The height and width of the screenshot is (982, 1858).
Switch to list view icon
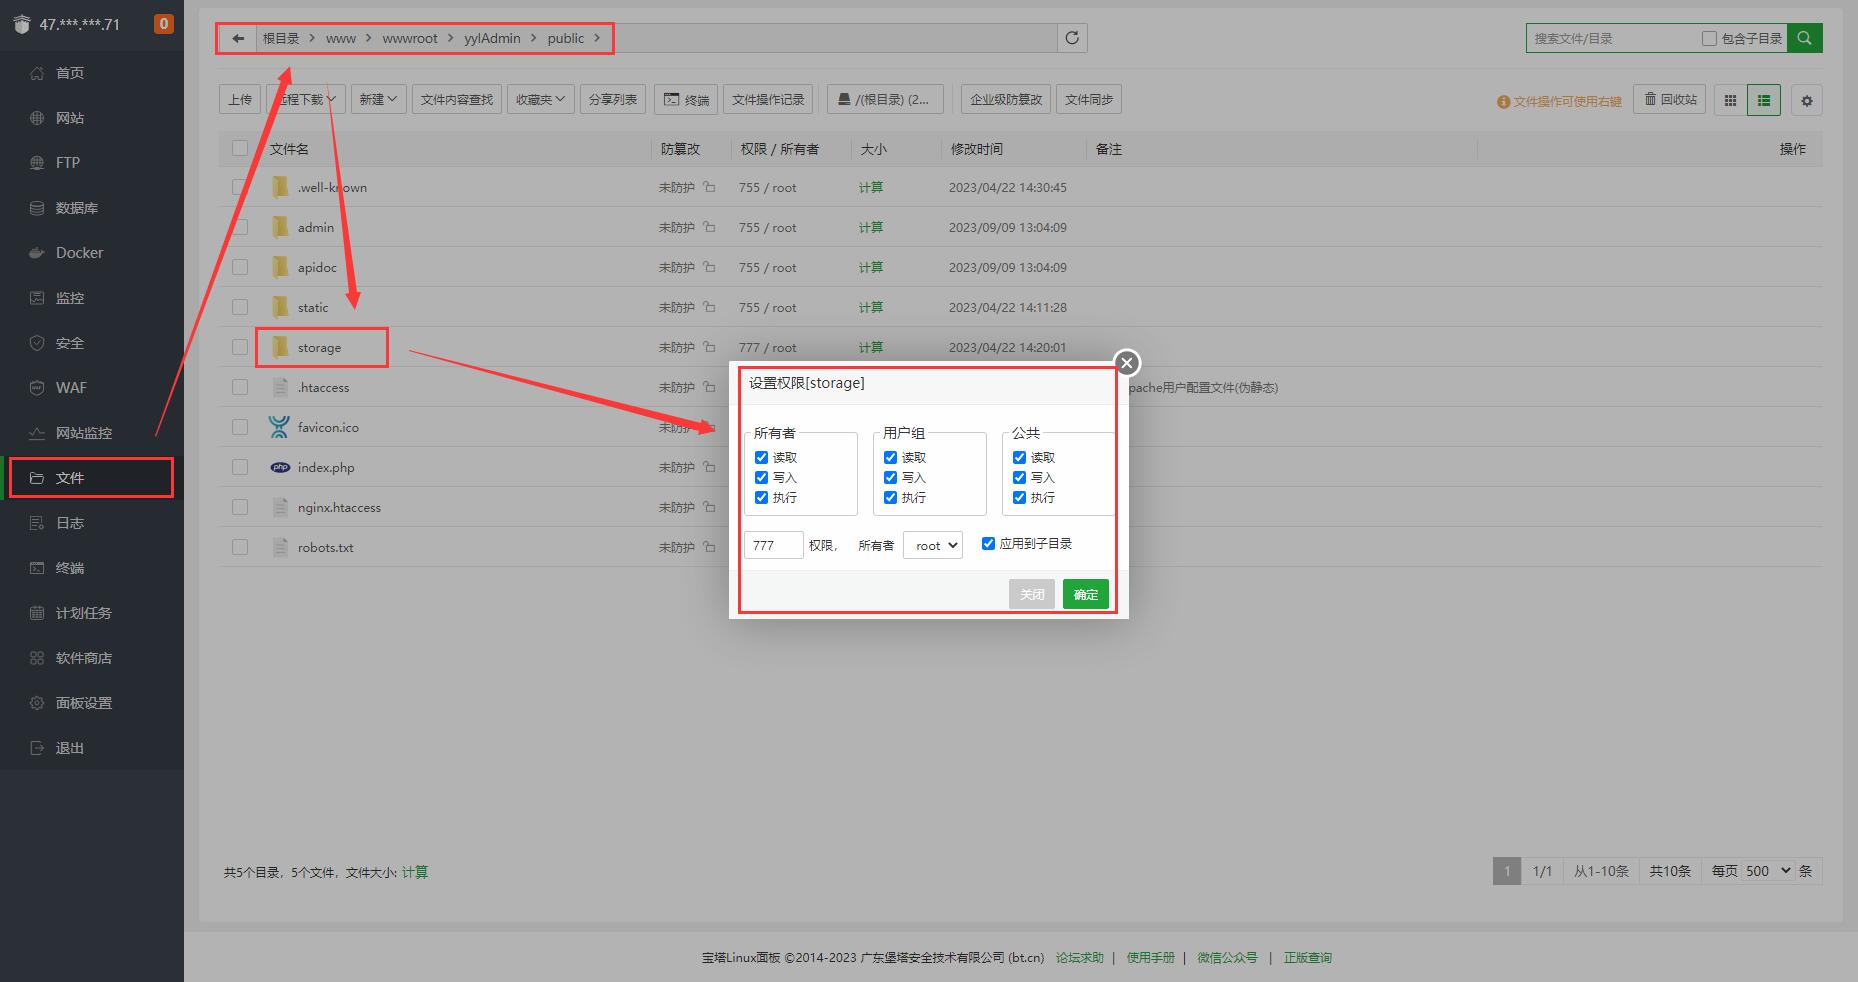(1763, 100)
